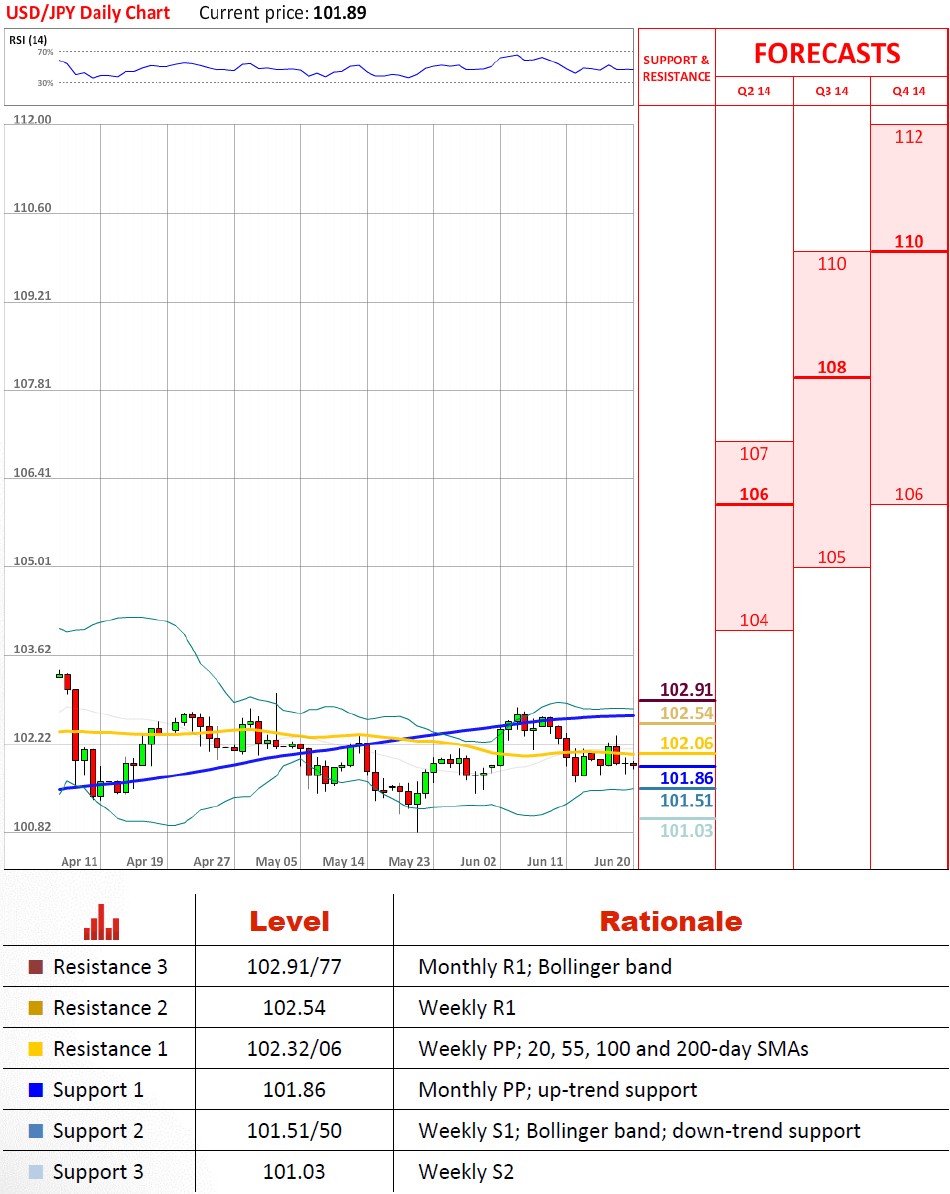Screen dimensions: 950x1194
Task: Click the 102.91 resistance level marker
Action: click(687, 690)
